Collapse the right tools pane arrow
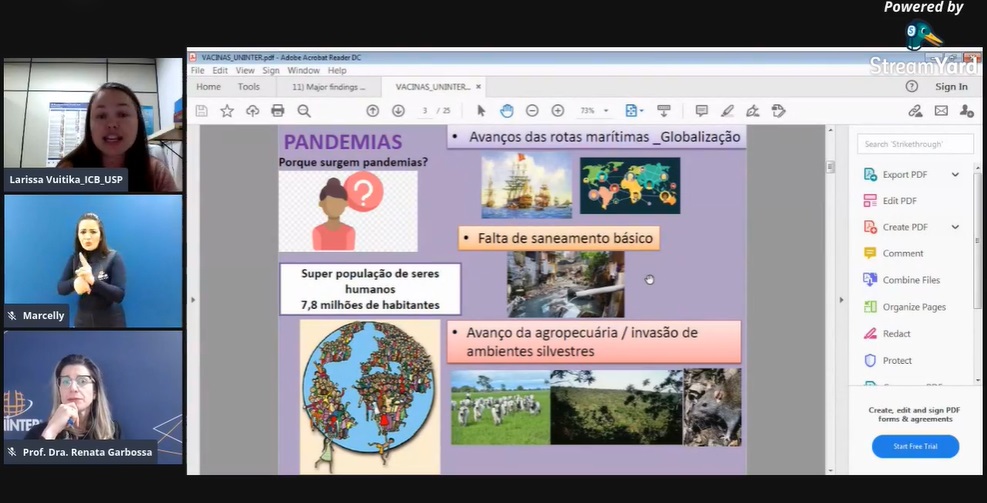 point(841,300)
